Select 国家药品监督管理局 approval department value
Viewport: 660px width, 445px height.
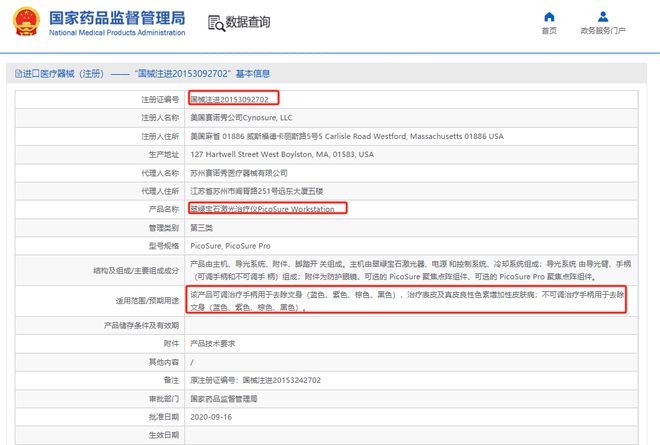click(224, 399)
